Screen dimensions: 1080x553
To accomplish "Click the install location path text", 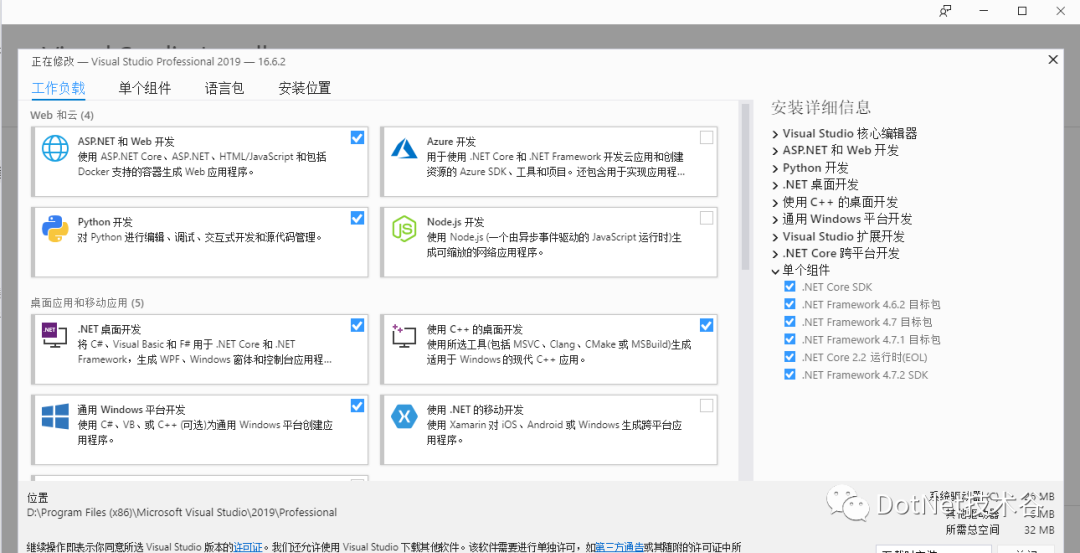I will [182, 512].
